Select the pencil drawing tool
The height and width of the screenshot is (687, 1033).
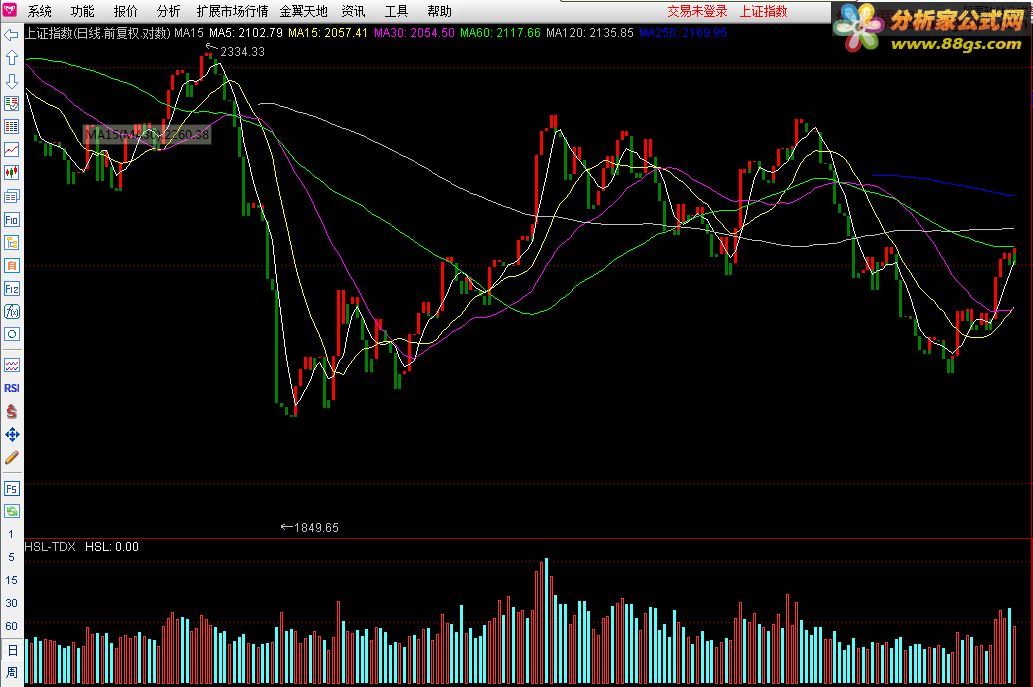11,458
